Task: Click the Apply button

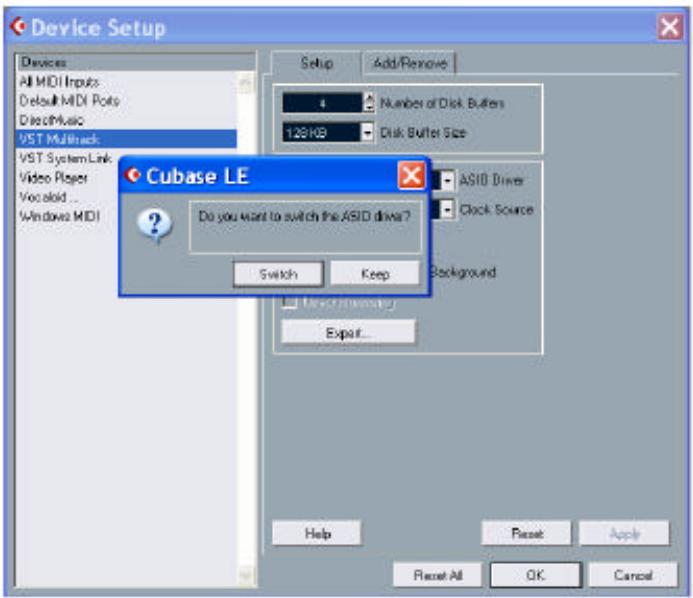Action: click(624, 533)
